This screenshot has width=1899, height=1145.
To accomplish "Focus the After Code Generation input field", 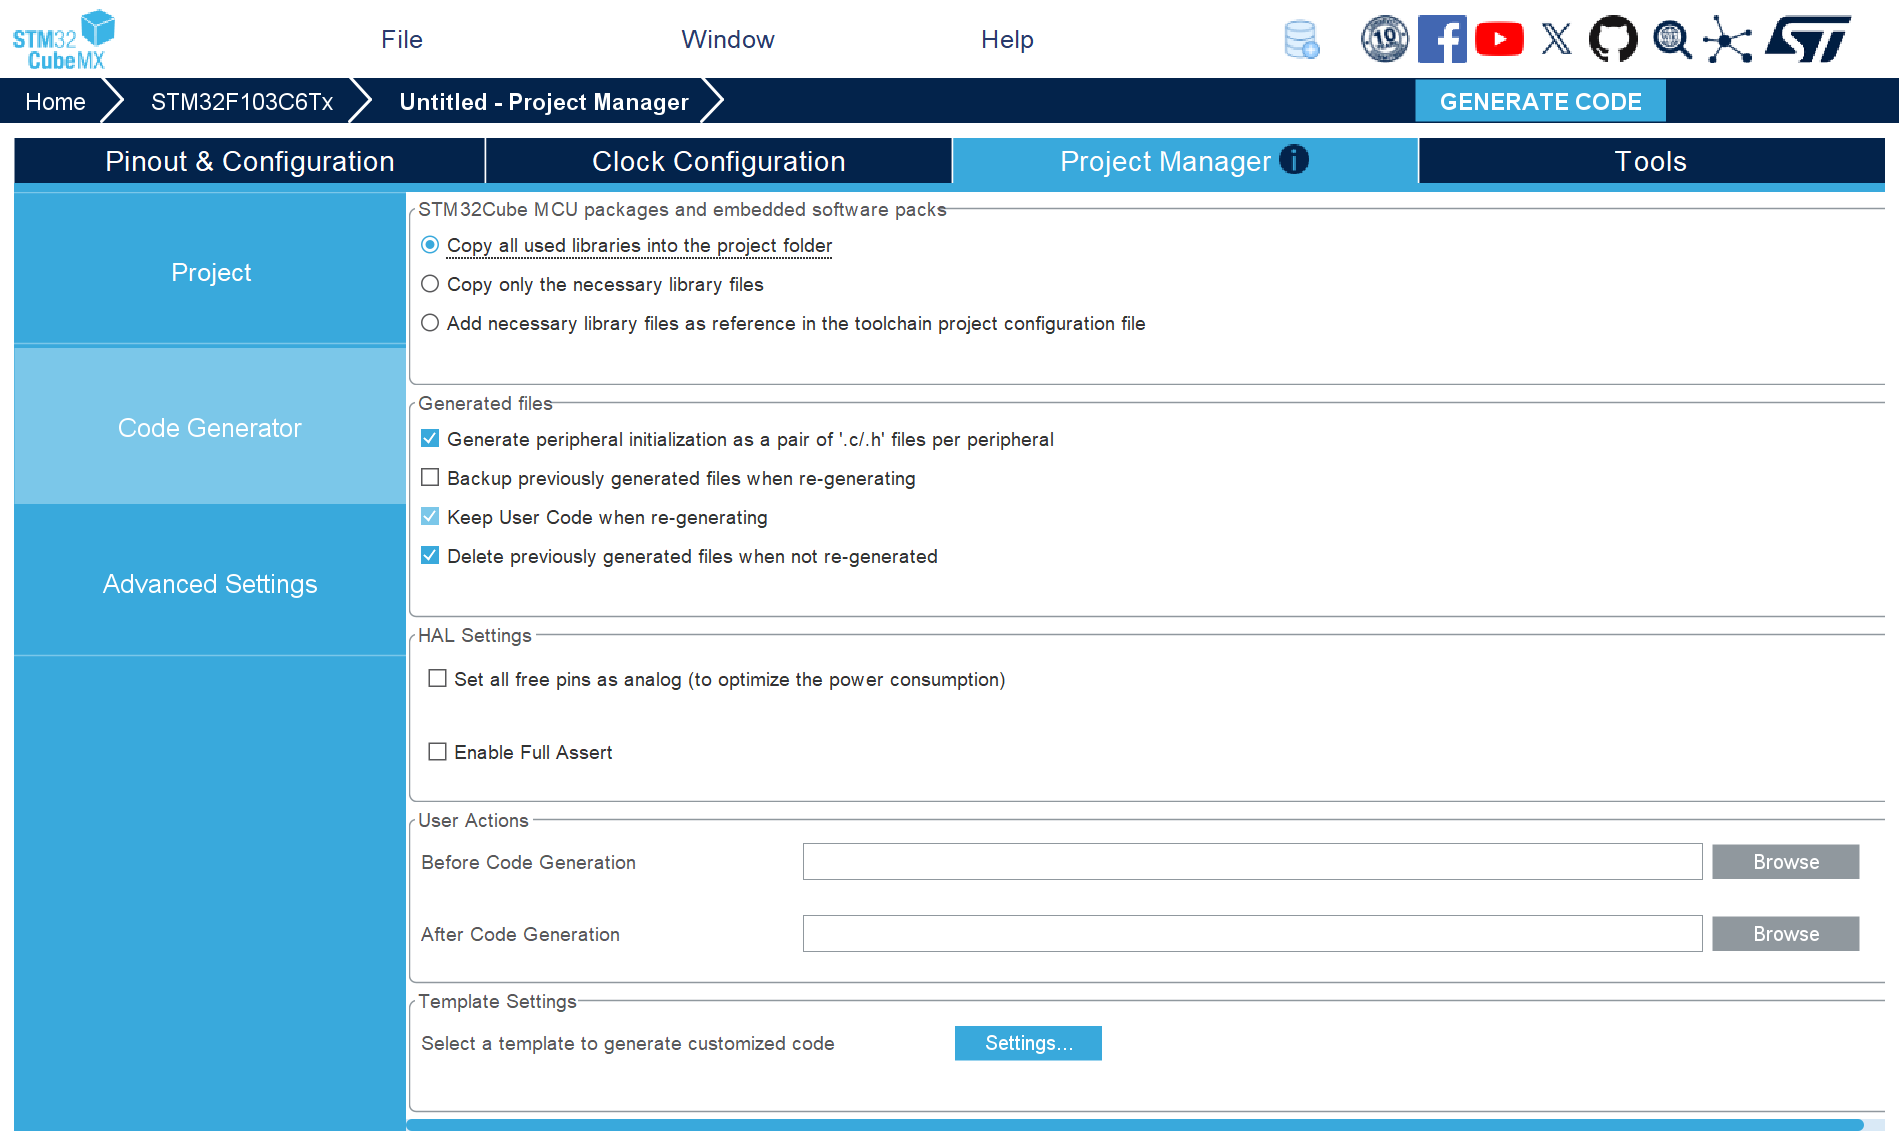I will click(1252, 934).
